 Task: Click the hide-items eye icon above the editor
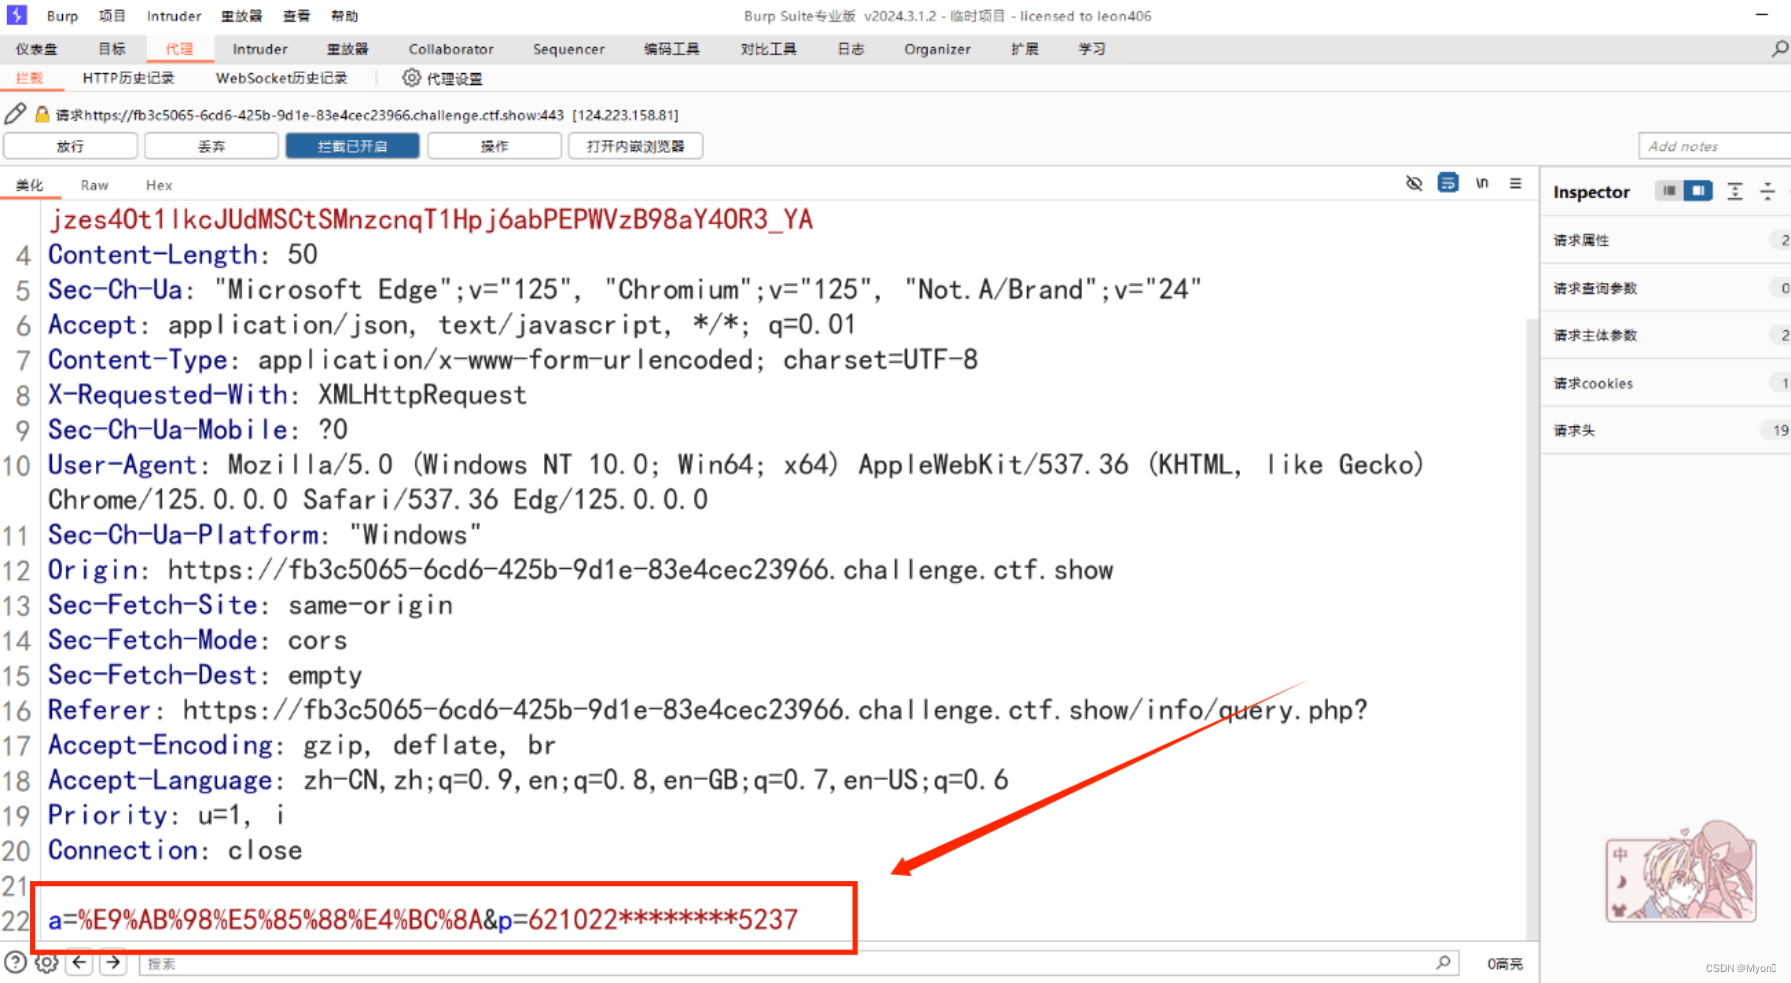1413,183
